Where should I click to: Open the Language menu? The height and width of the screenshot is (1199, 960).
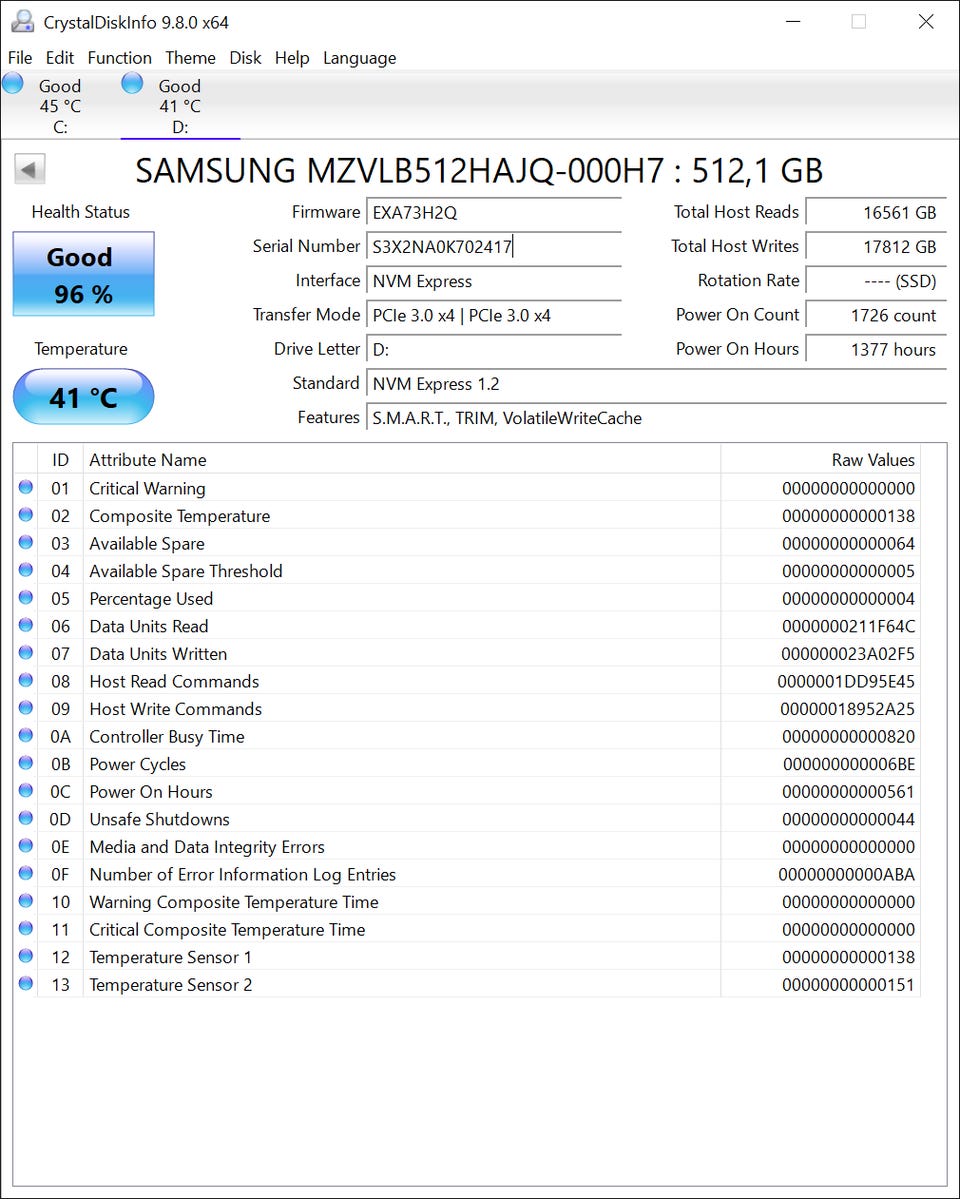[x=360, y=58]
